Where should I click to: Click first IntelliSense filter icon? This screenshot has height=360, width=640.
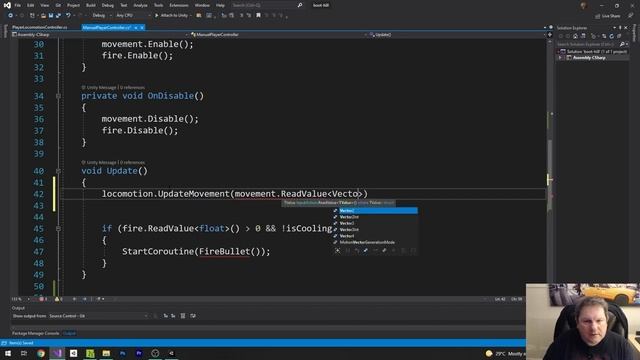(338, 250)
